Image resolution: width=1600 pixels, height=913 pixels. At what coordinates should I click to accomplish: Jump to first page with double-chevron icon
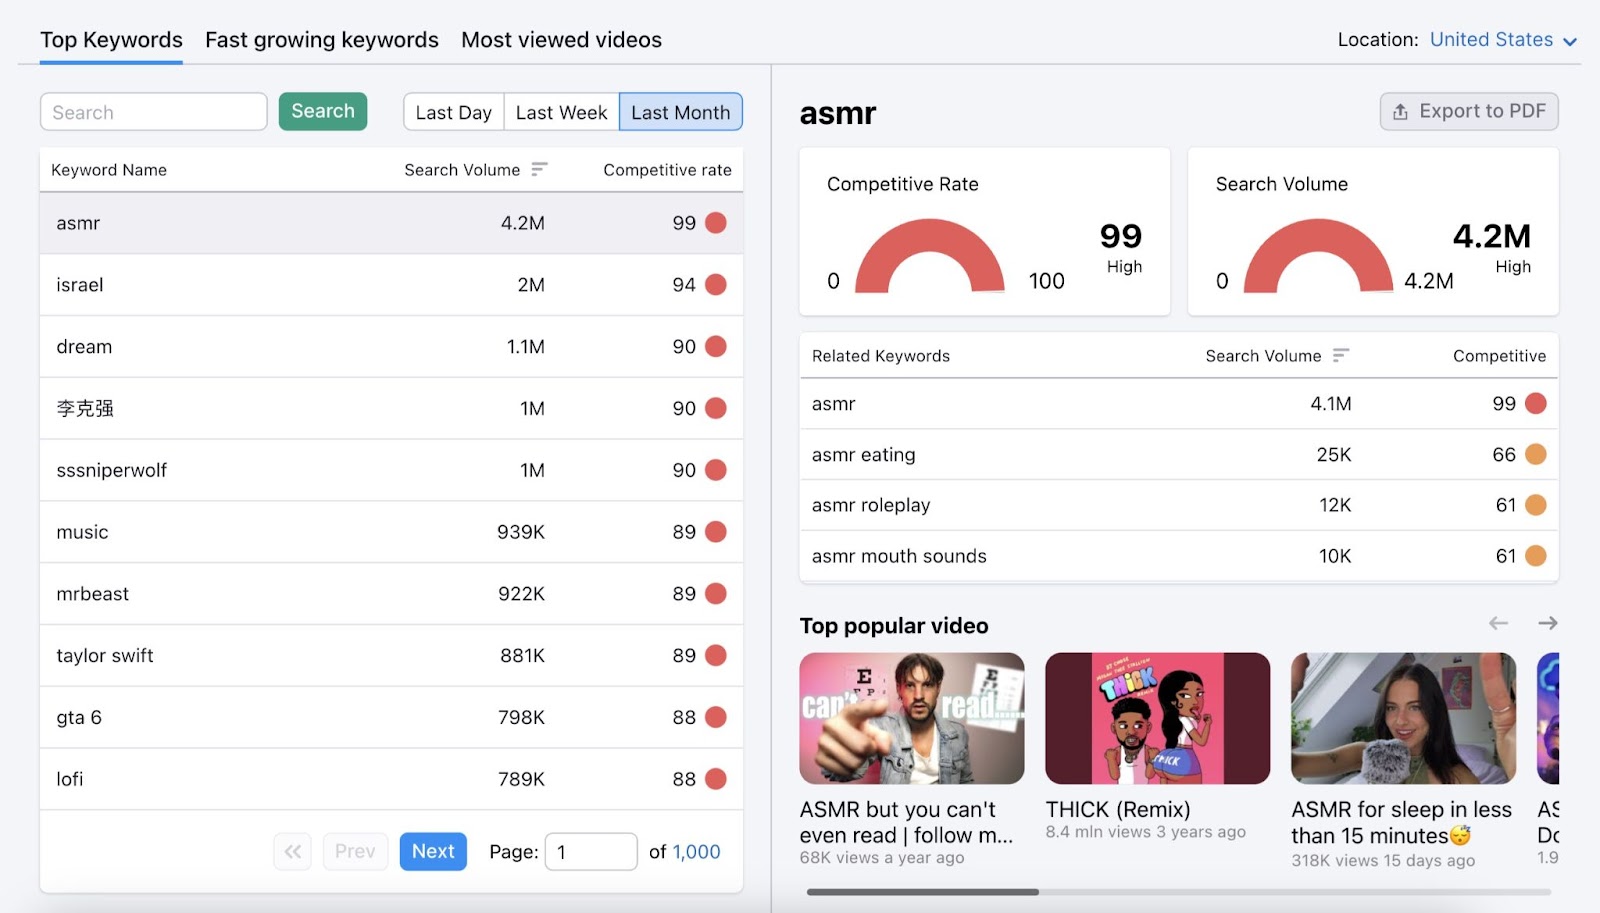[291, 851]
